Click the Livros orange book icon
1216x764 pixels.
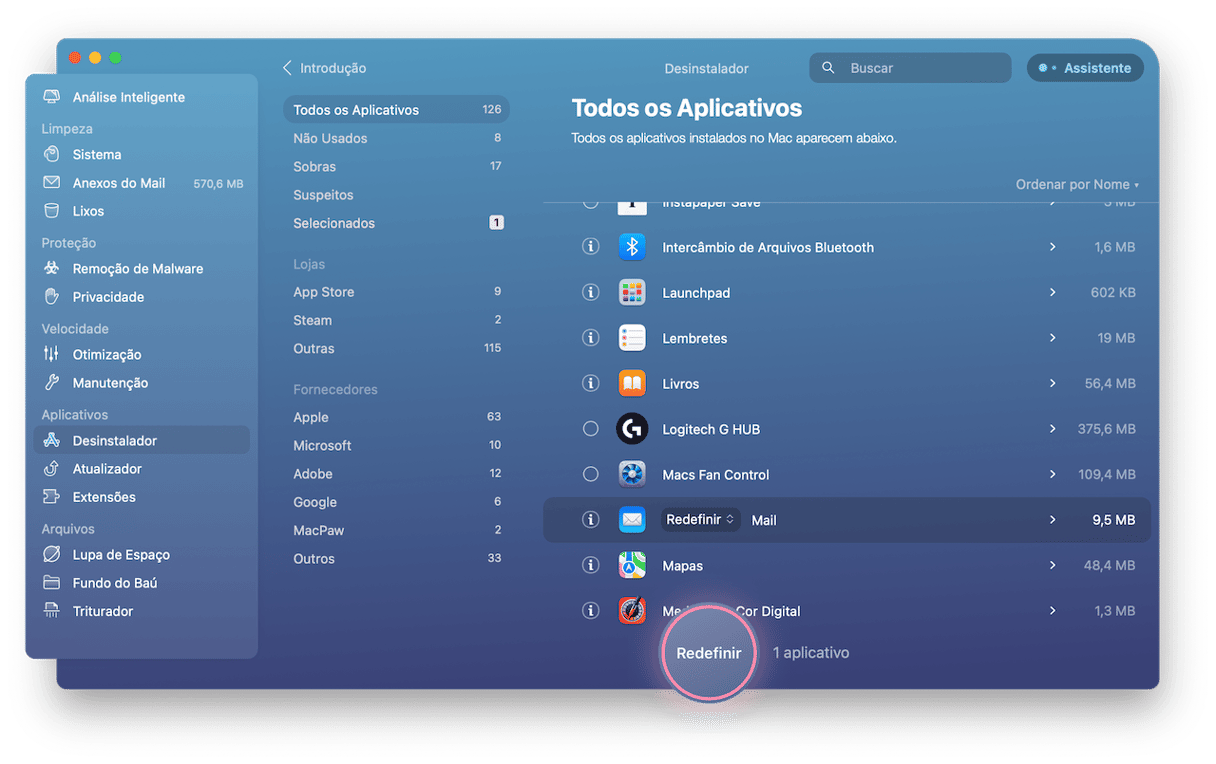632,384
